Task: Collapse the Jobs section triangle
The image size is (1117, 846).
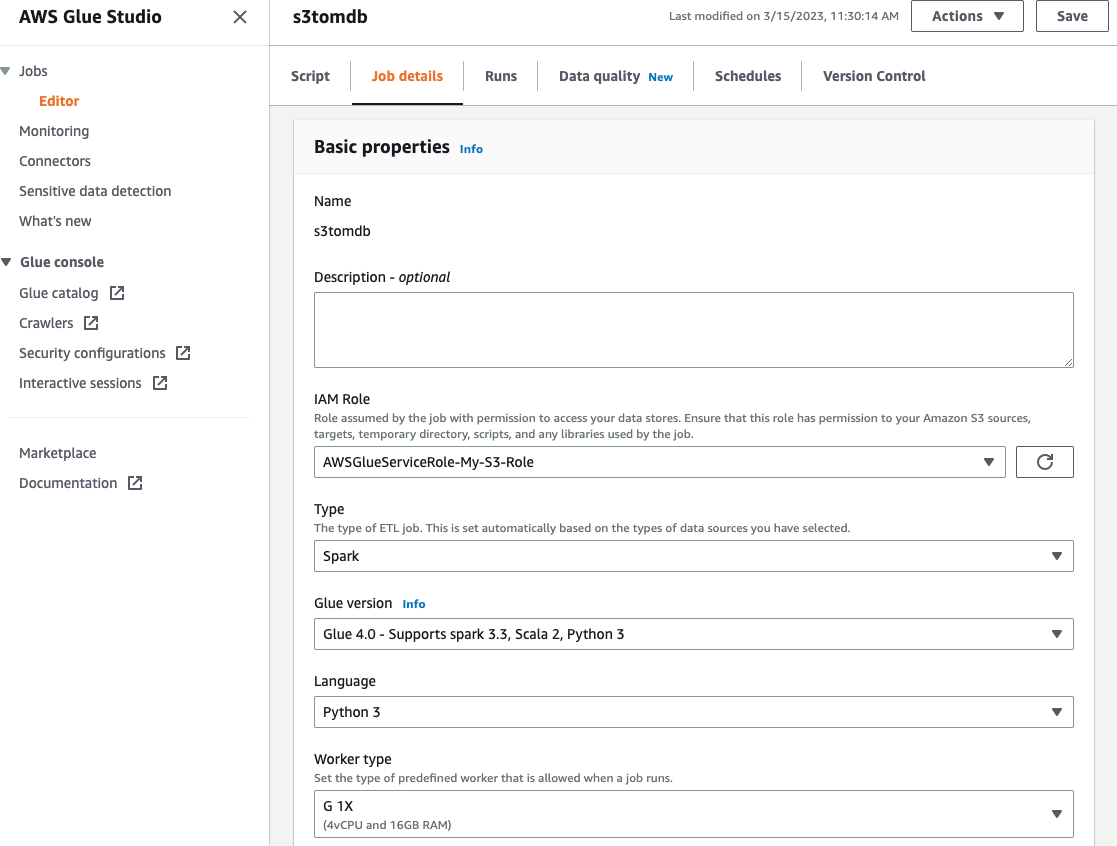Action: point(7,71)
